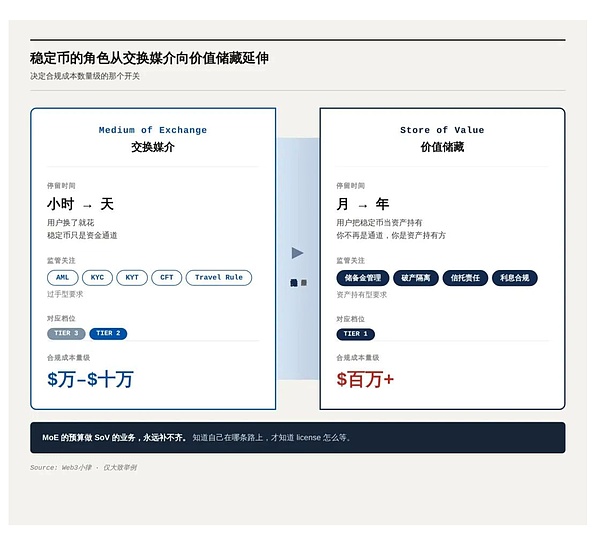Click the KYT pill tag
Viewport: 600px width, 544px height.
pos(131,278)
